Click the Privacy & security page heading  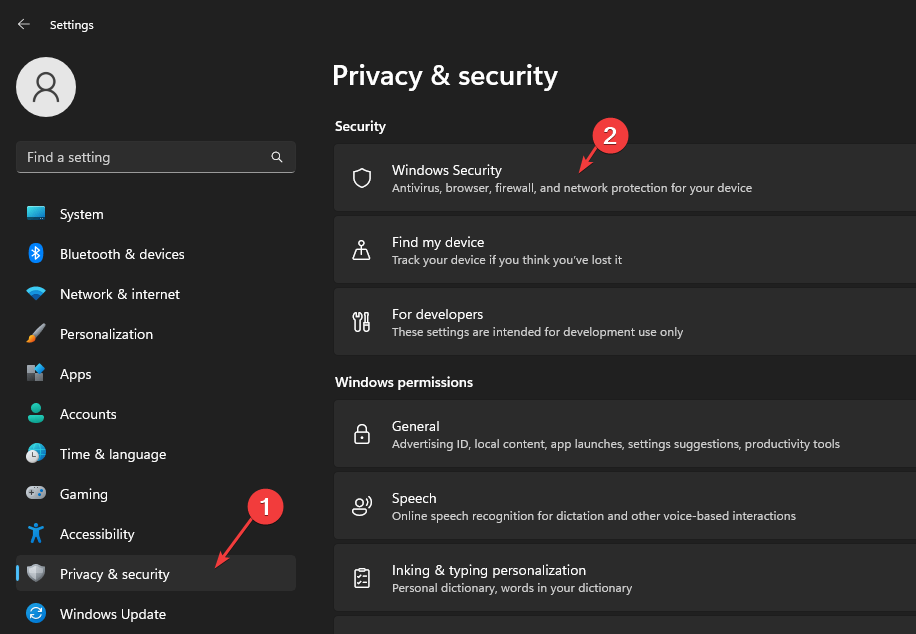pyautogui.click(x=445, y=76)
